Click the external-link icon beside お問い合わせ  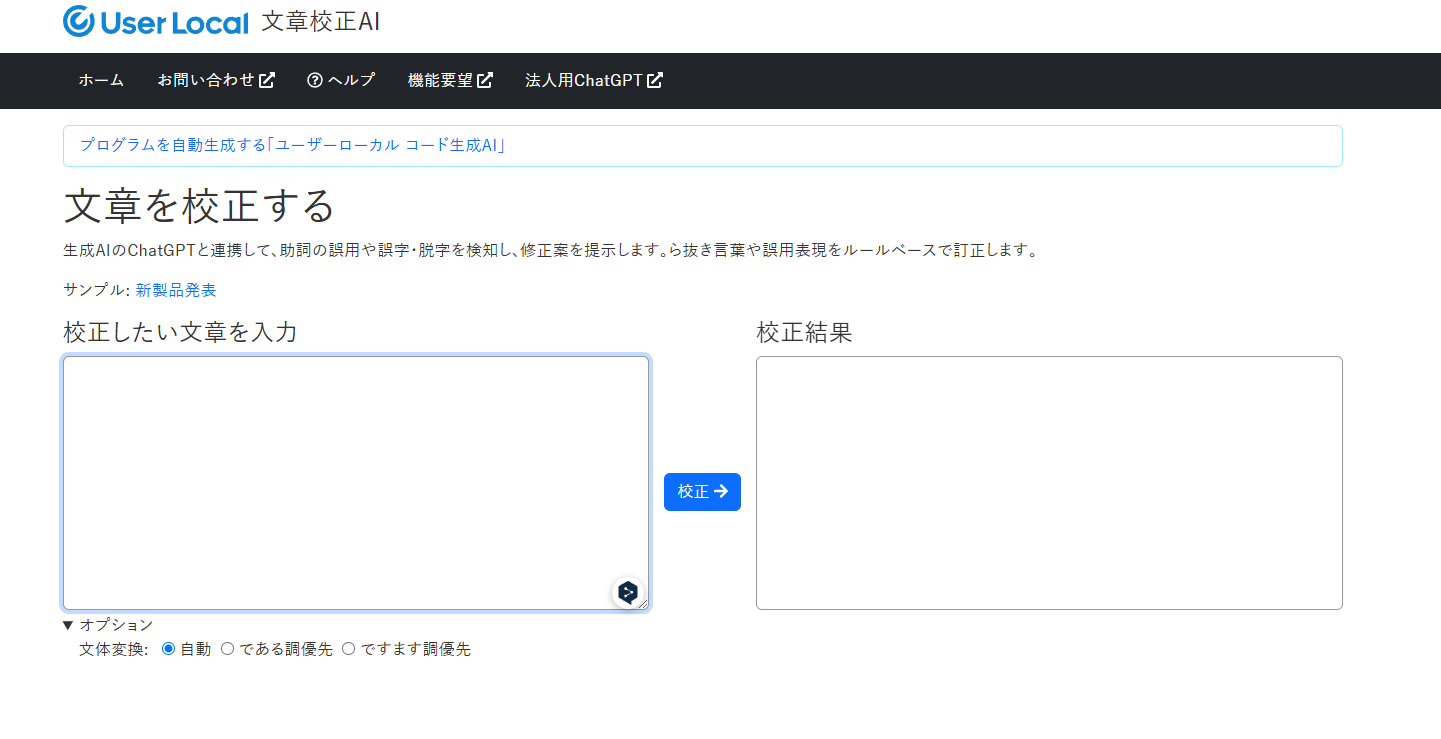tap(268, 80)
